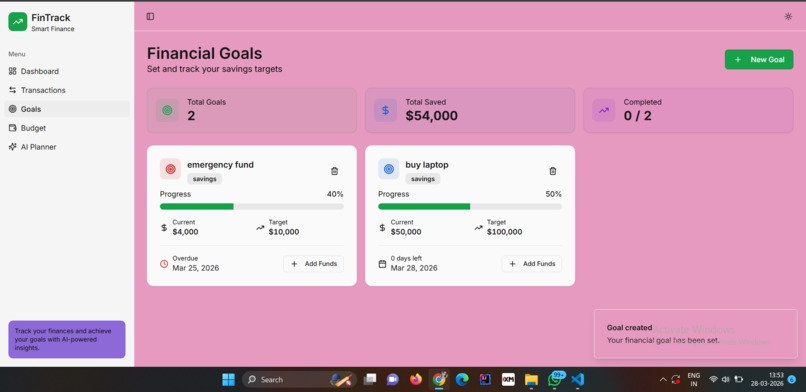
Task: Open AI Planner from the sidebar menu
Action: [67, 147]
